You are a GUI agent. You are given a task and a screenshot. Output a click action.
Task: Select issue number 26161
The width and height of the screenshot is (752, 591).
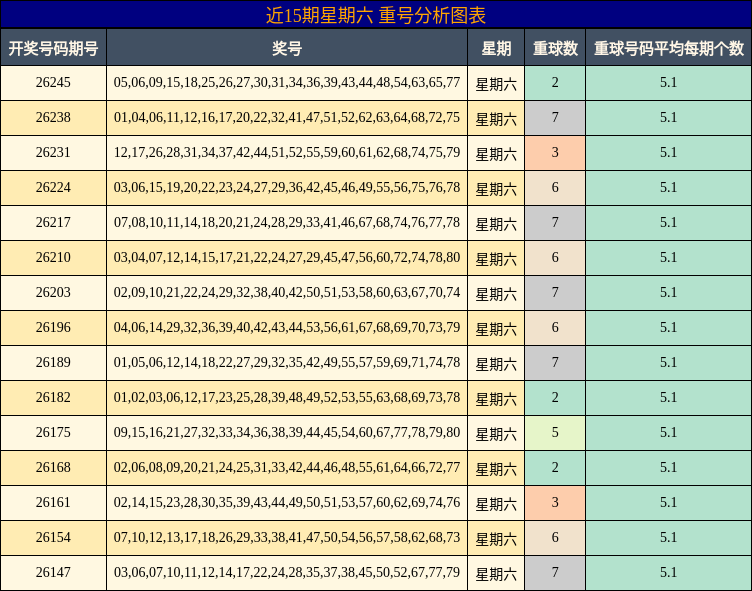[x=53, y=503]
